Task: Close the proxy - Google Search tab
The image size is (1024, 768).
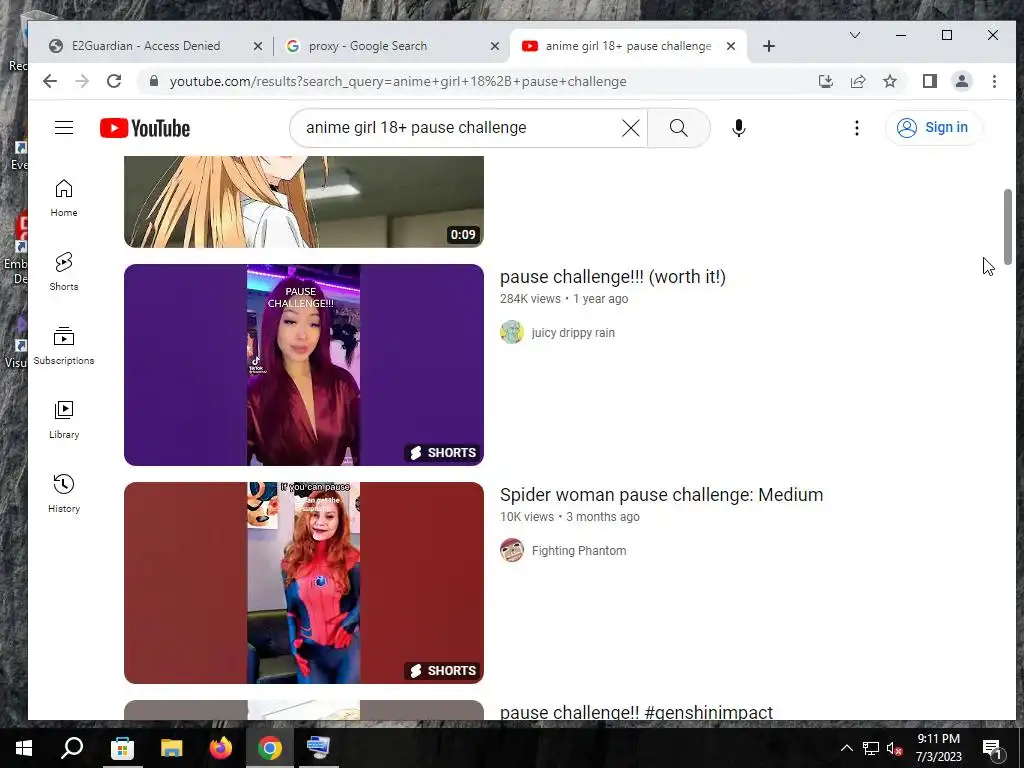Action: [x=495, y=46]
